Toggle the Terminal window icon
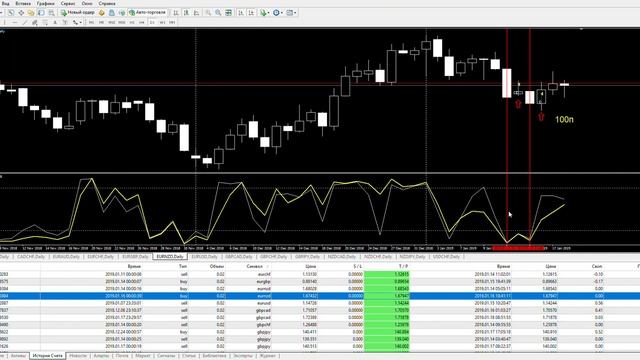640x360 pixels. pyautogui.click(x=41, y=13)
